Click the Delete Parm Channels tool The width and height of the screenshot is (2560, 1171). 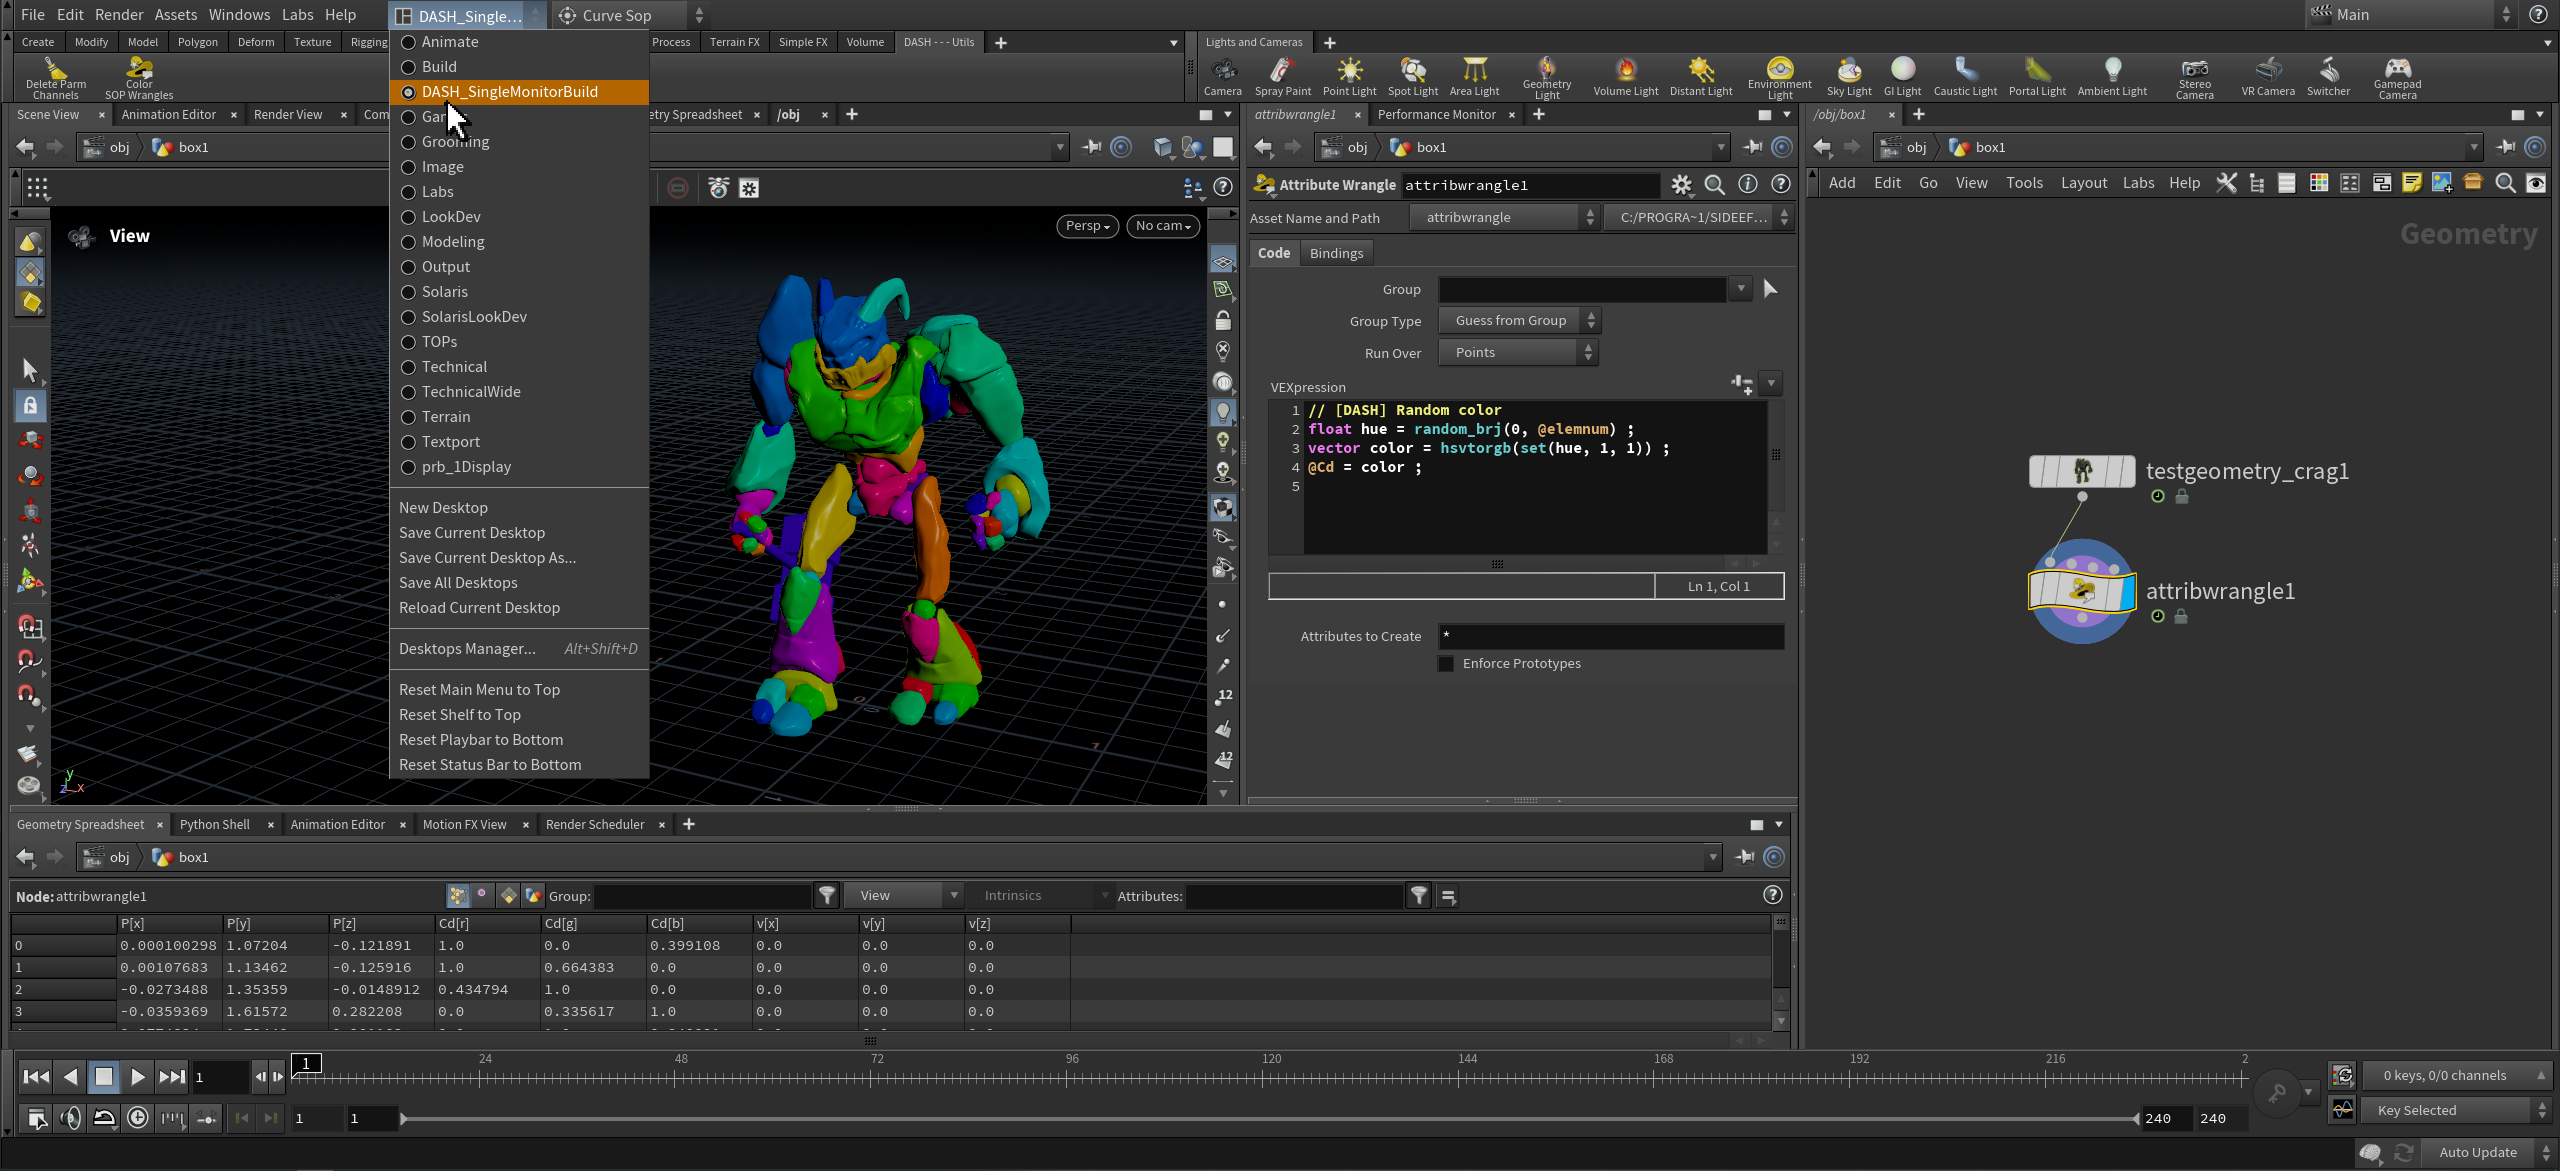55,78
